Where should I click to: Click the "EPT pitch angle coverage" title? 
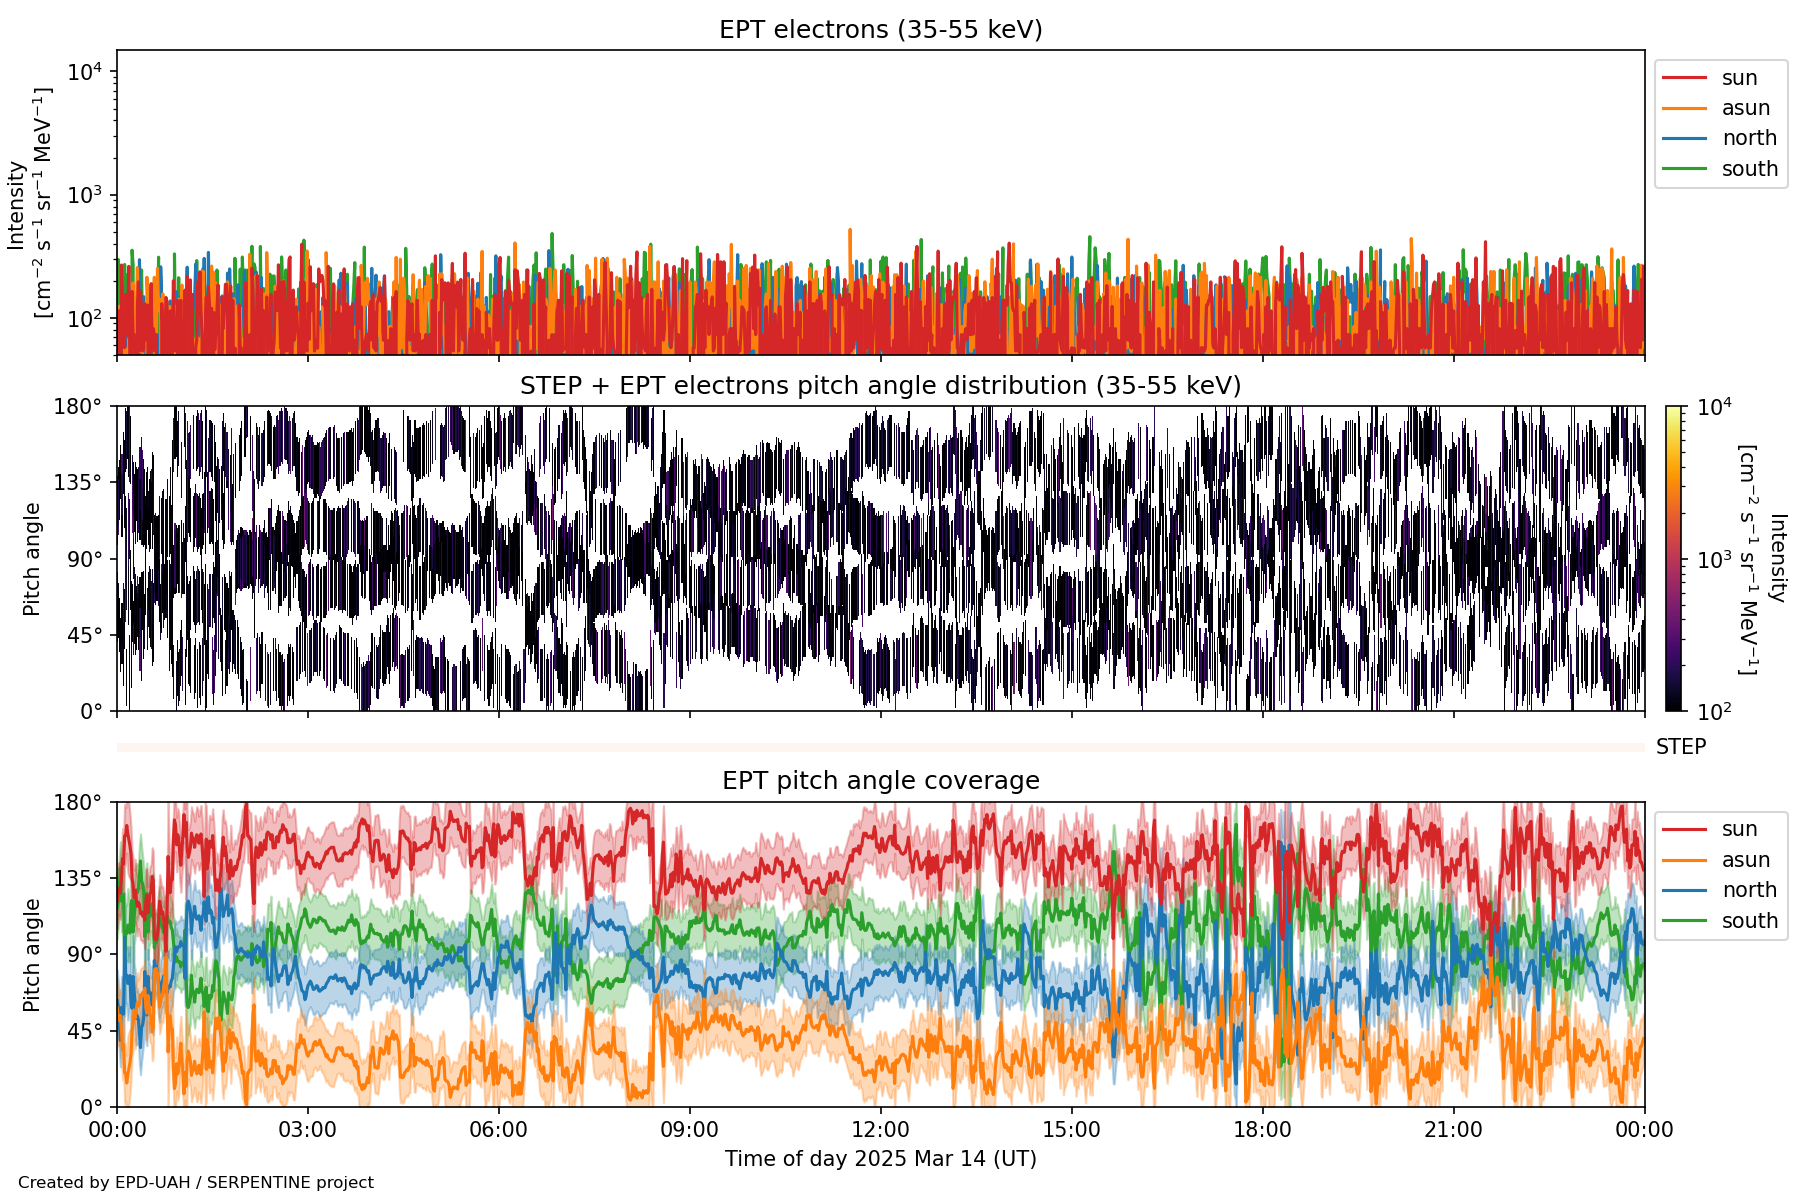click(880, 781)
